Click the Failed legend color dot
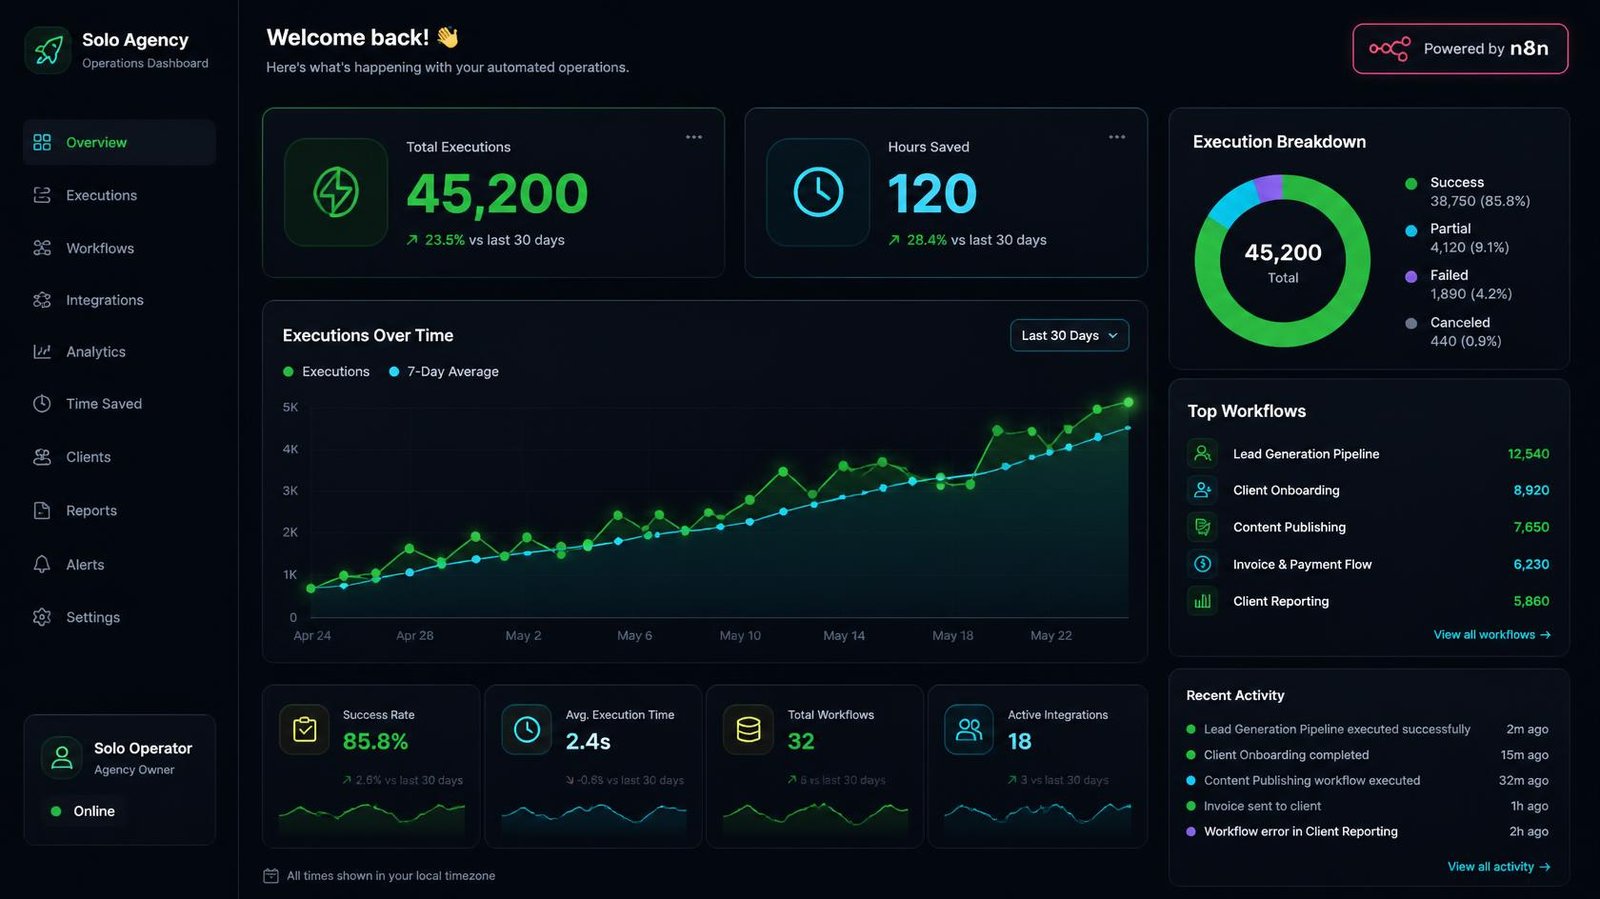Image resolution: width=1600 pixels, height=899 pixels. pos(1411,277)
